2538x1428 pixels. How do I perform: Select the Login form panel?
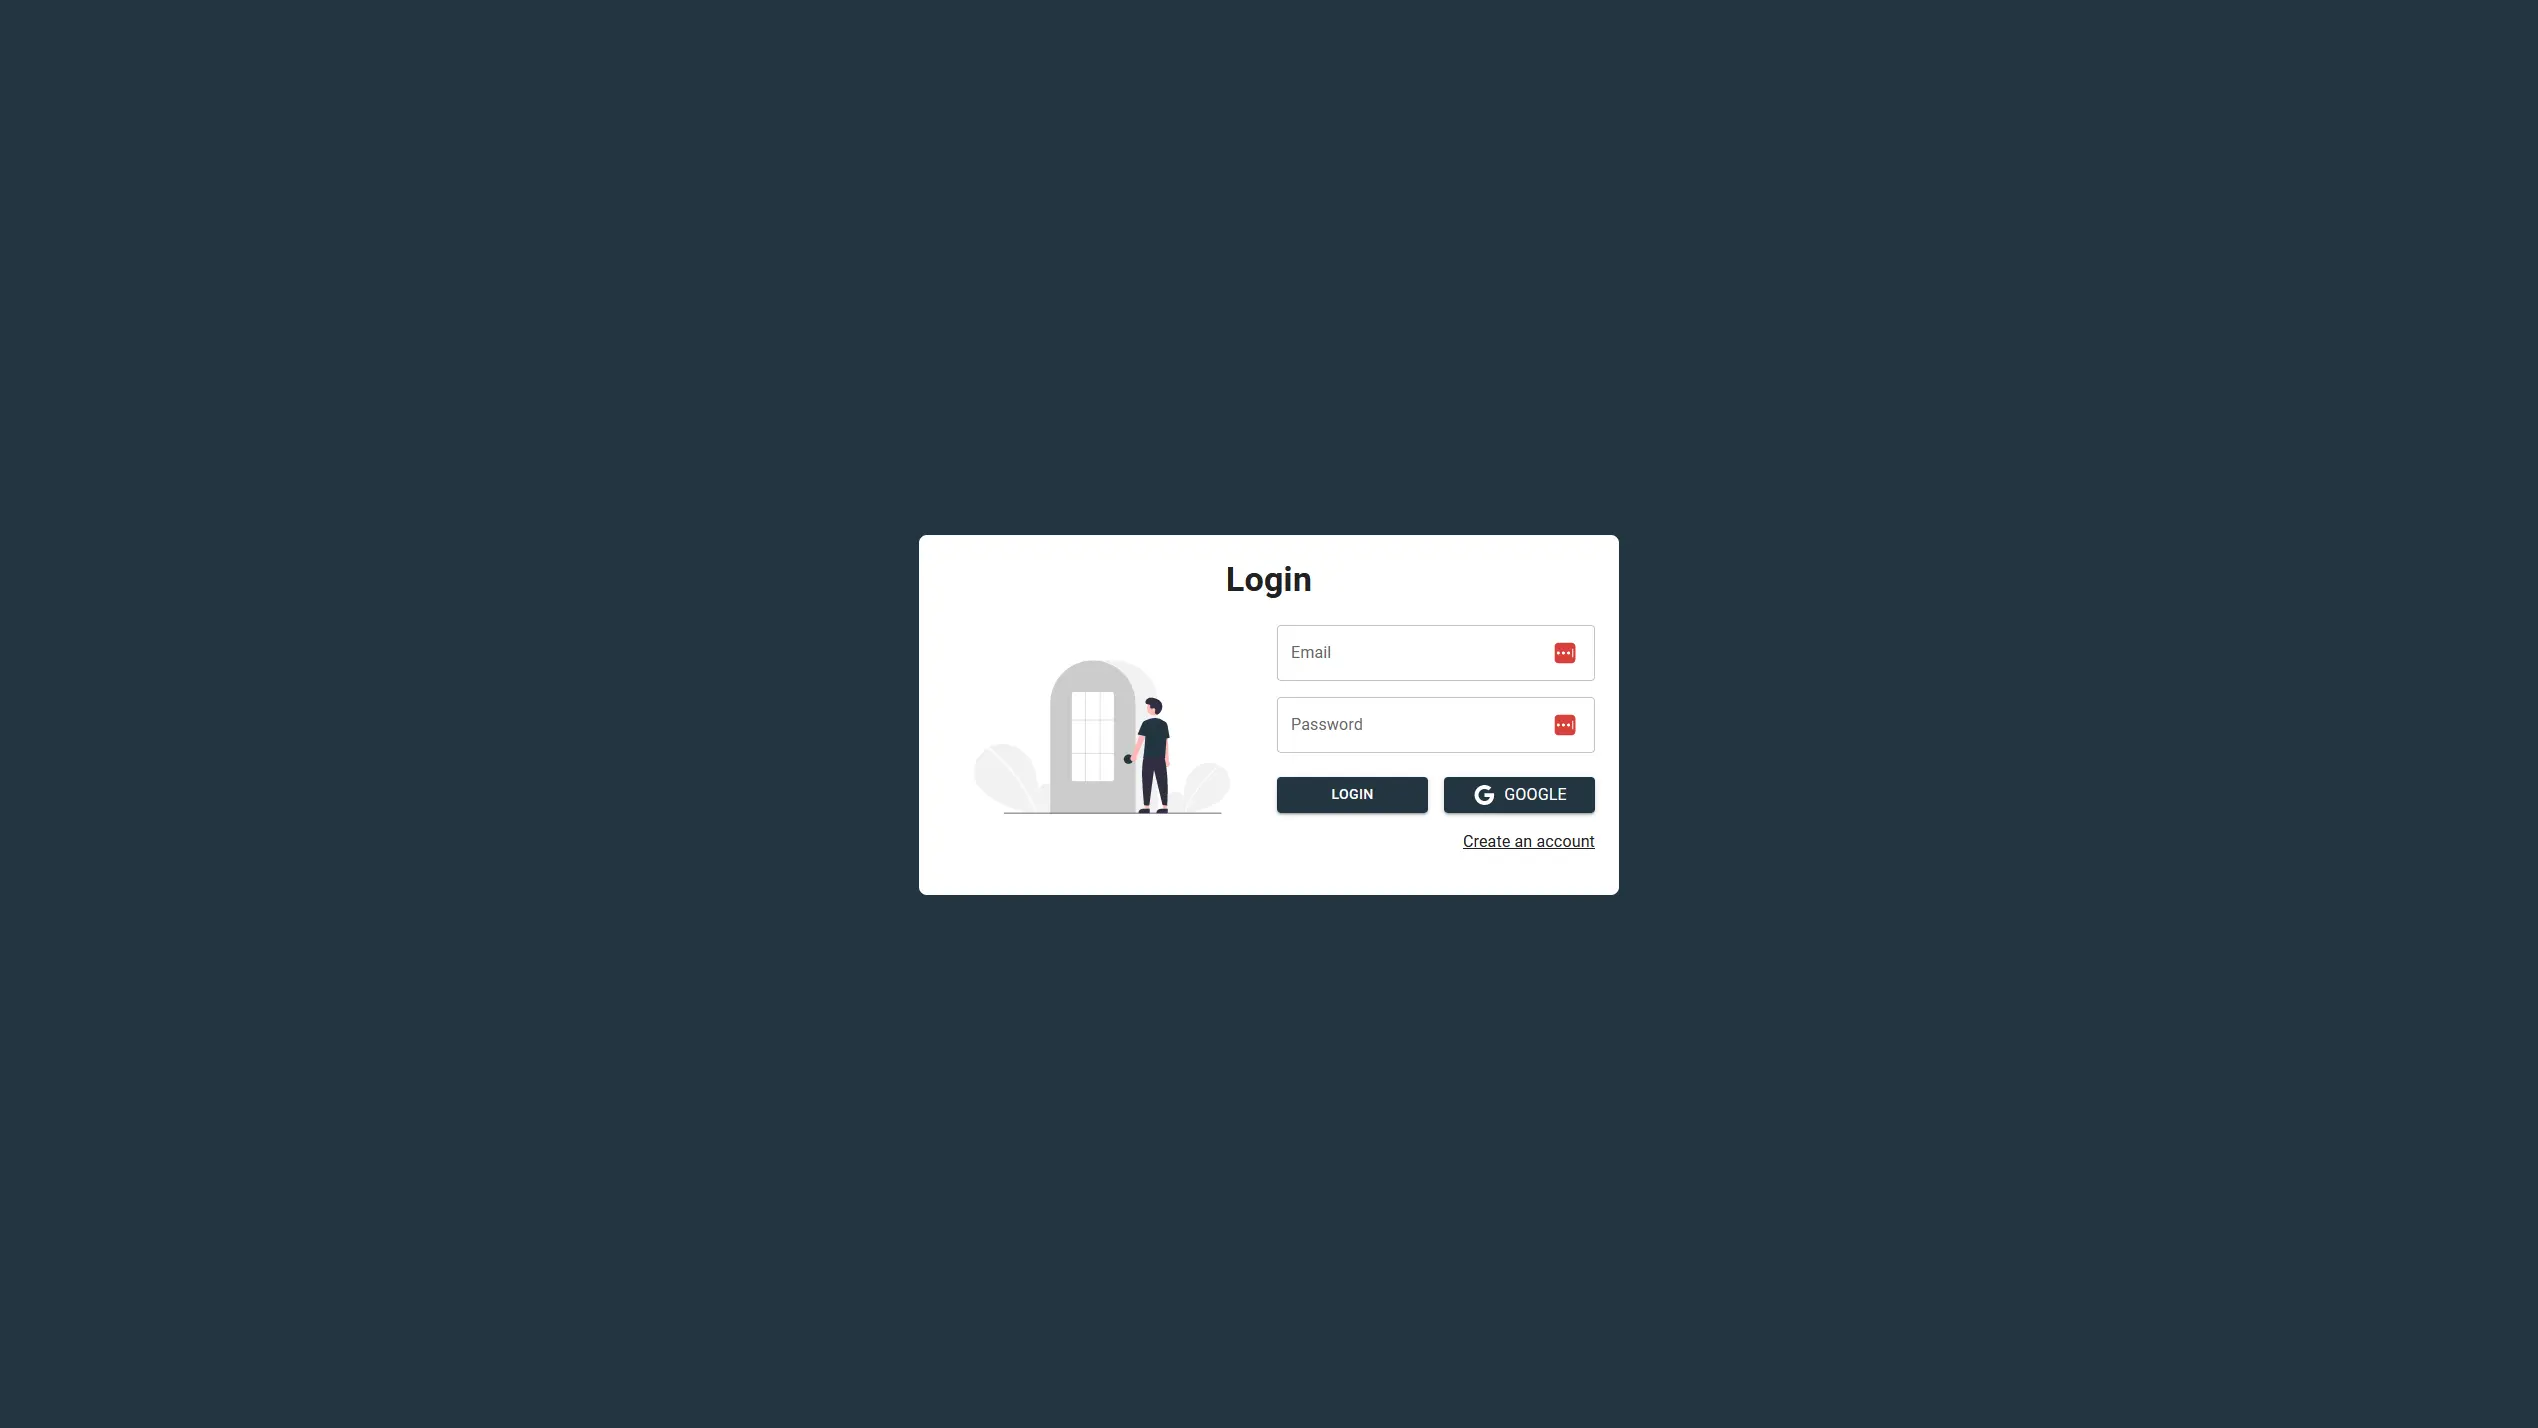pyautogui.click(x=1269, y=715)
